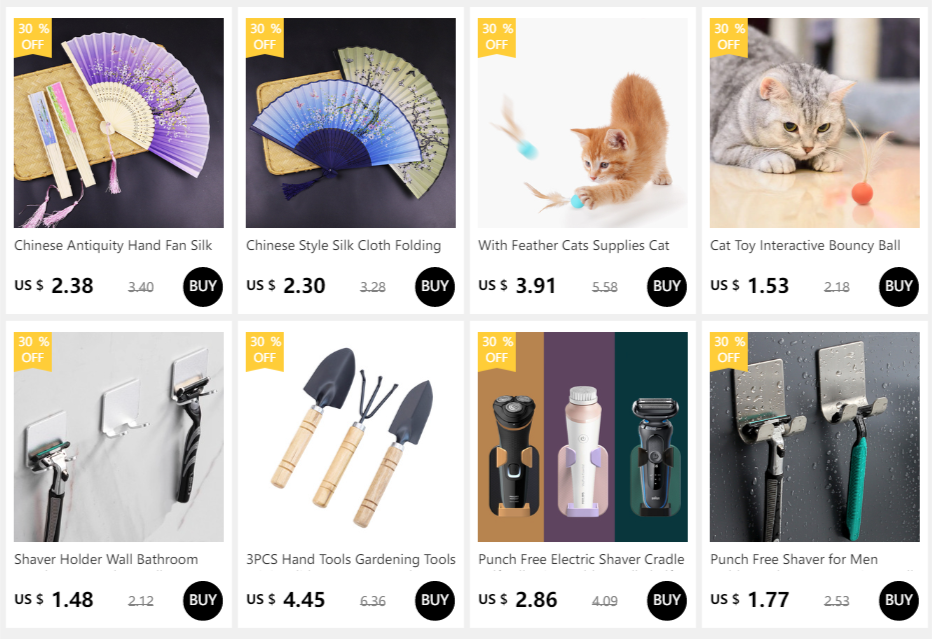The height and width of the screenshot is (639, 932).
Task: Open the 'With Feather Cats Supplies Cat' title link
Action: click(x=574, y=245)
